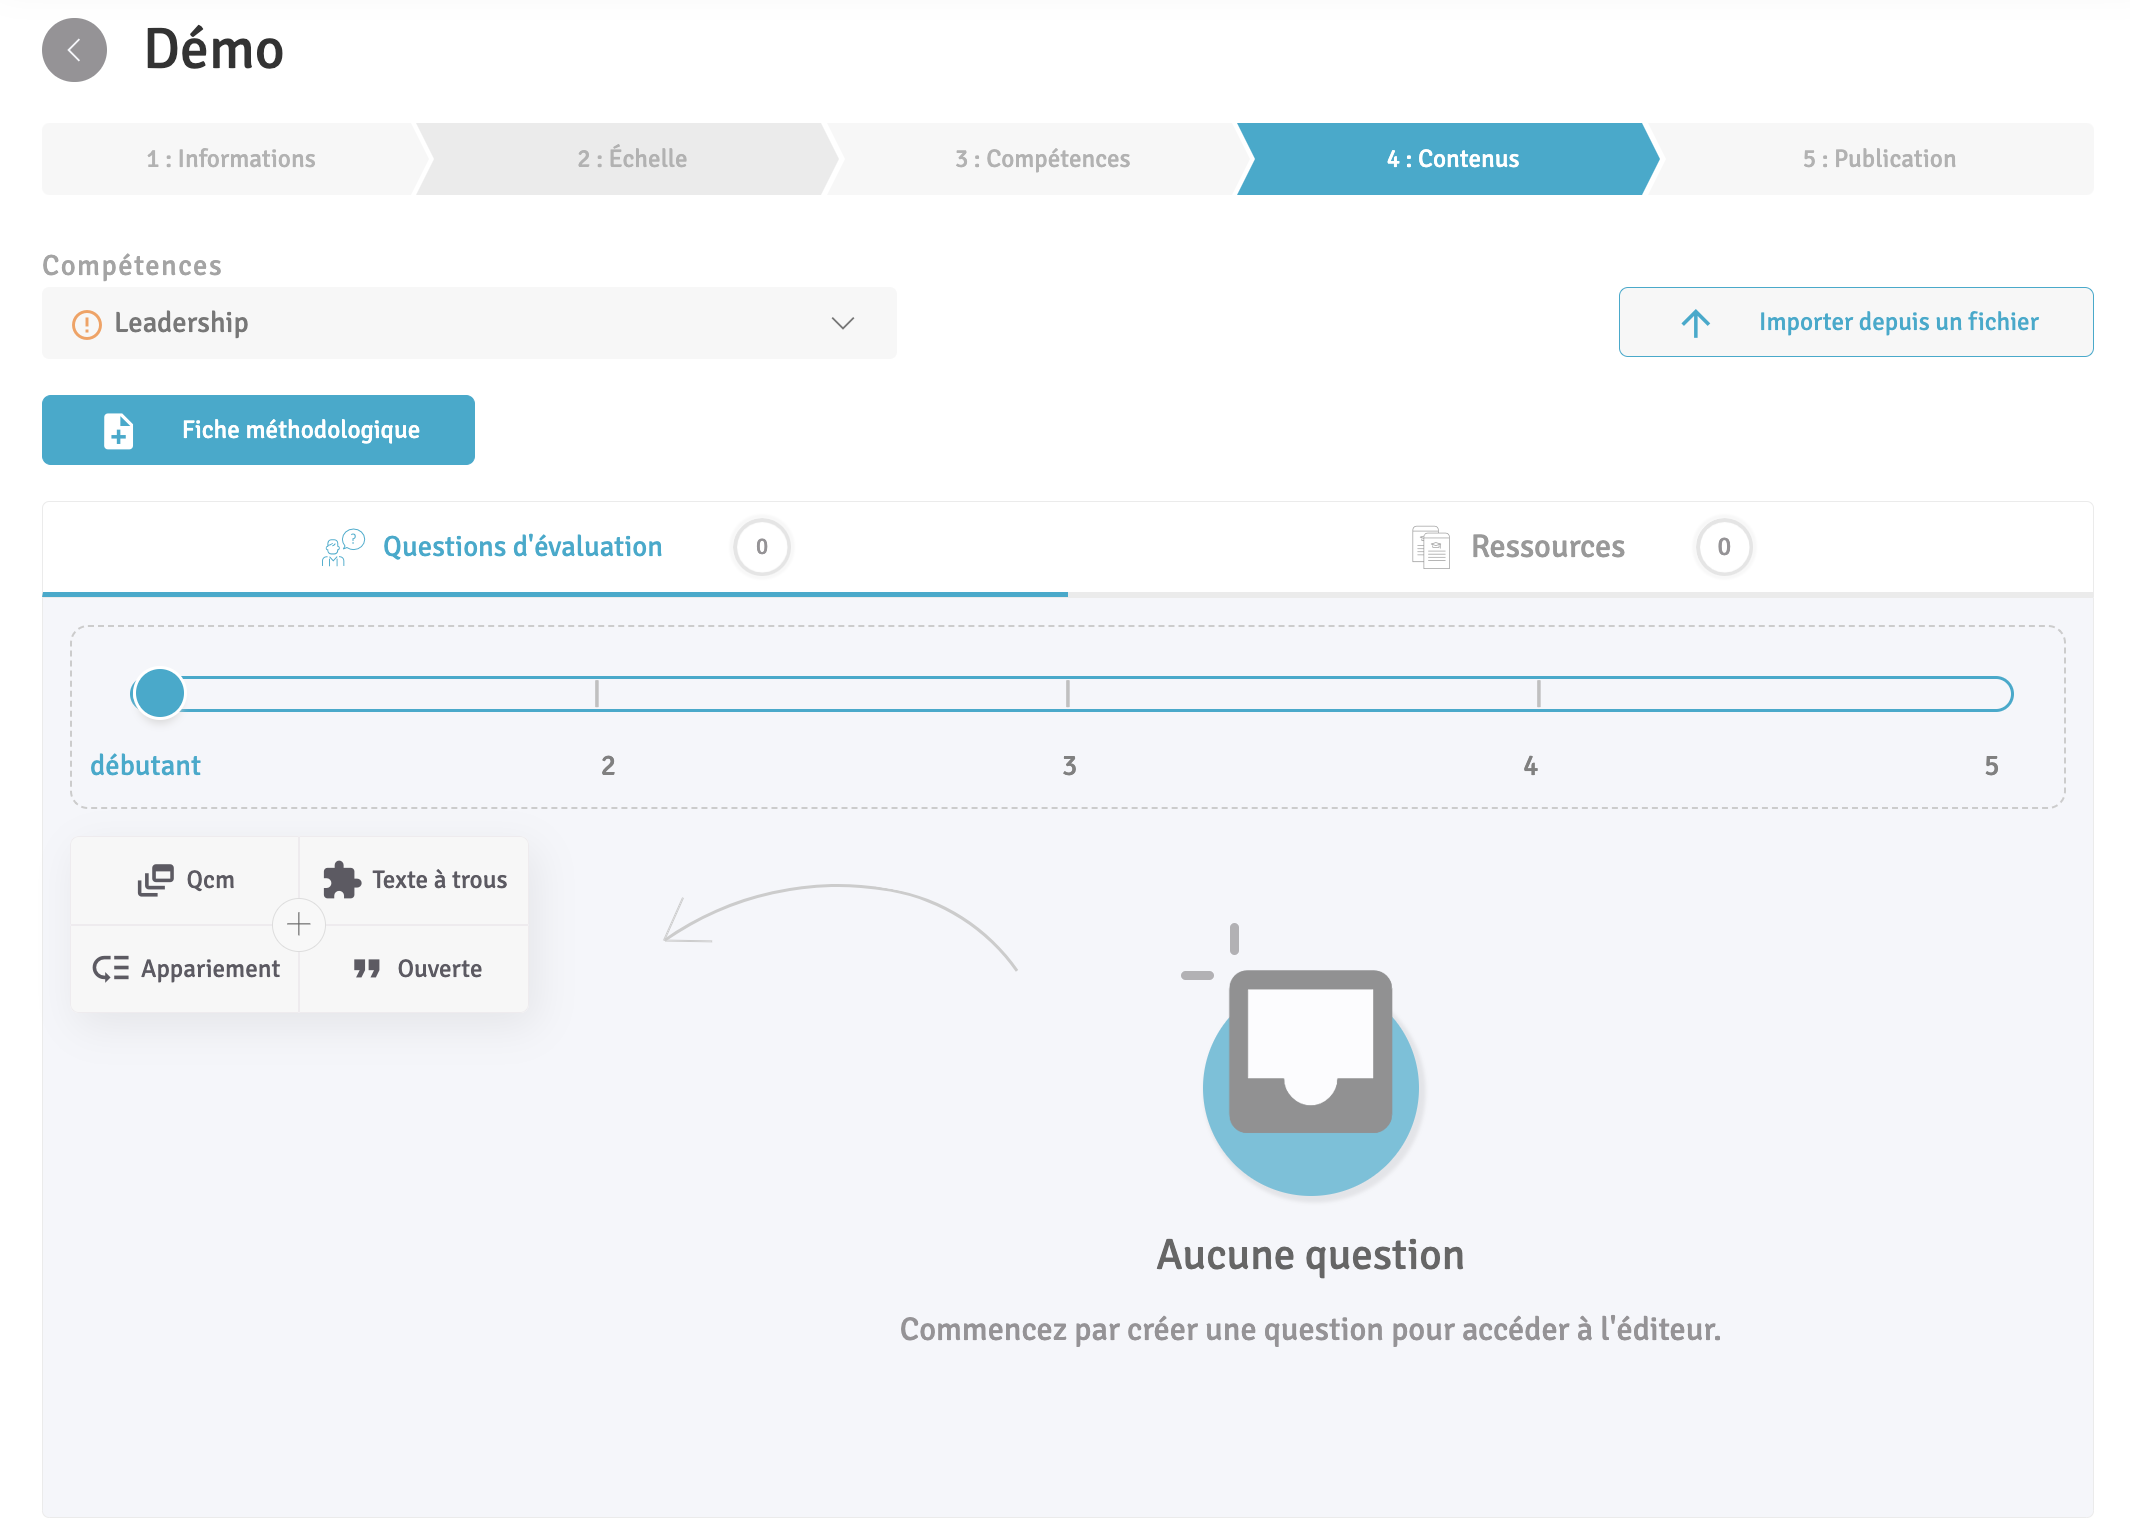
Task: Open the Leadership competence dropdown
Action: (468, 323)
